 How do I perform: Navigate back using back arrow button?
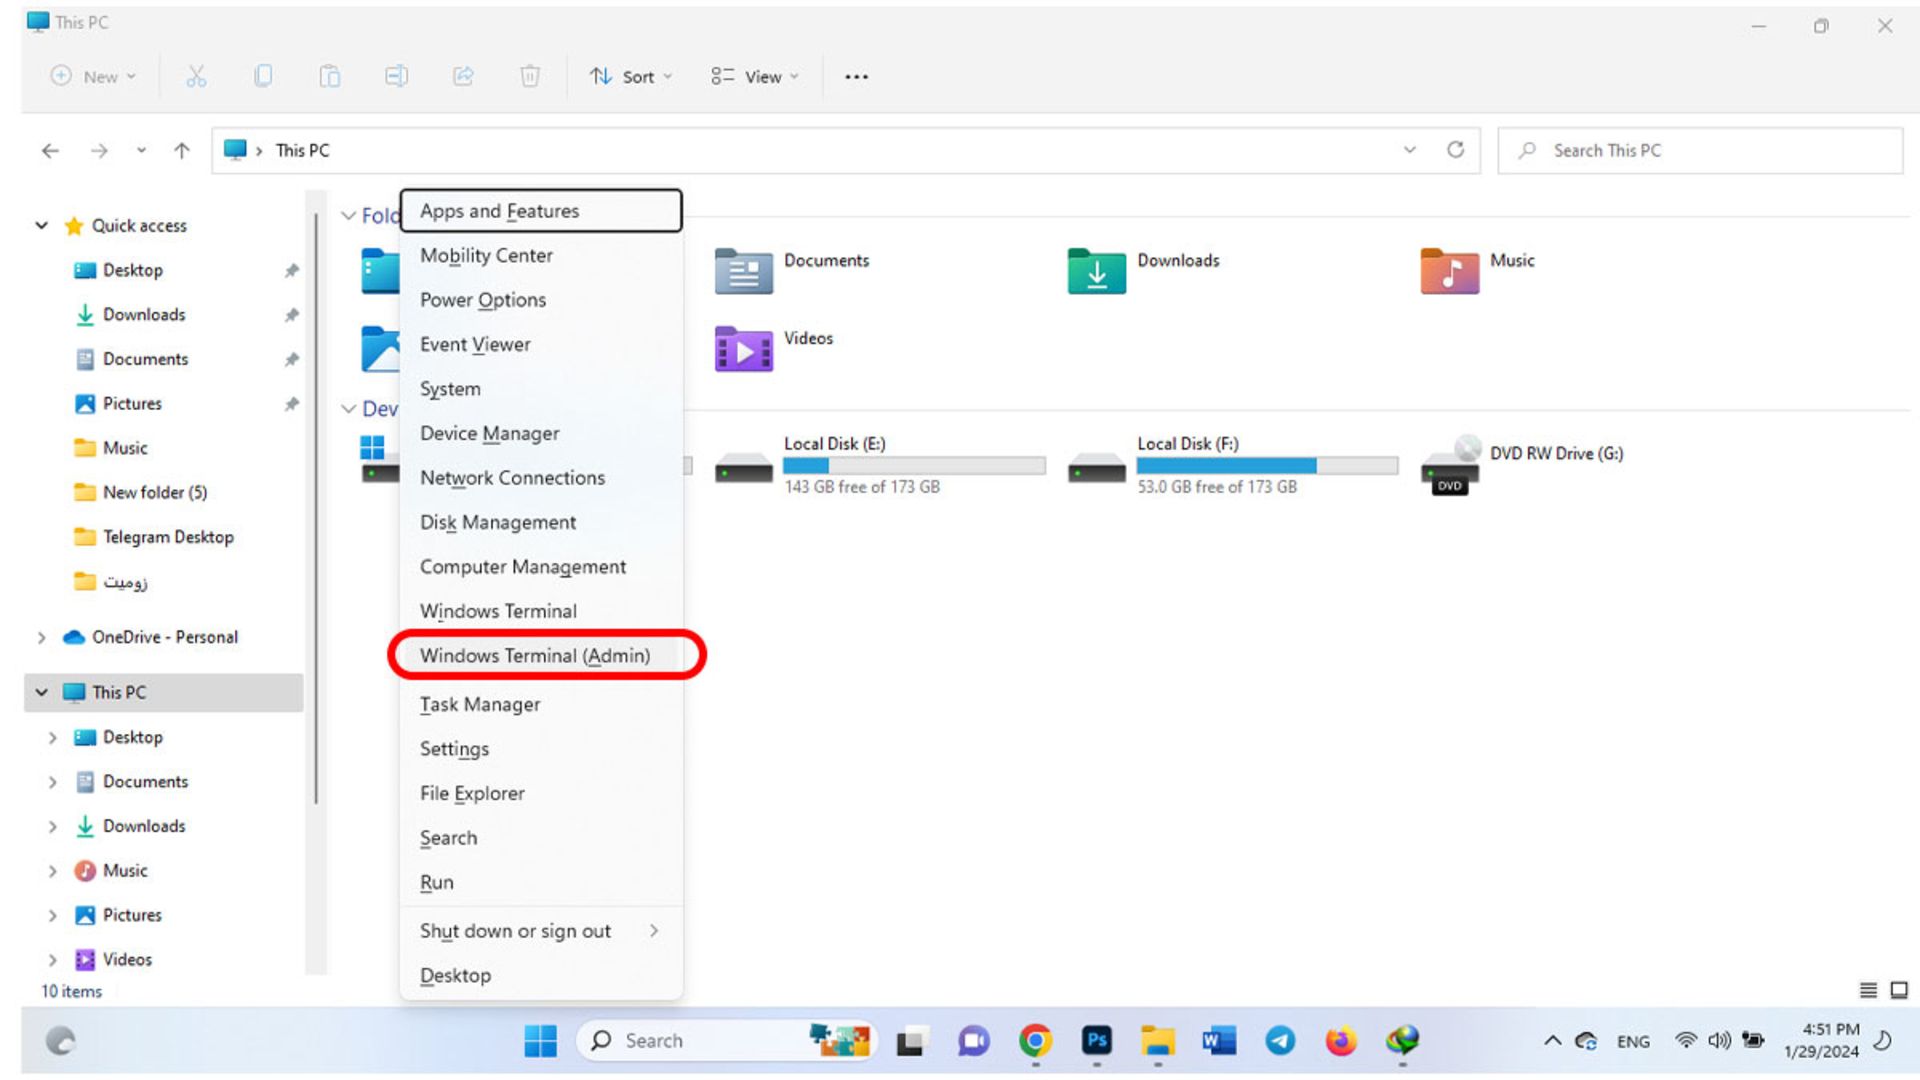(x=49, y=149)
